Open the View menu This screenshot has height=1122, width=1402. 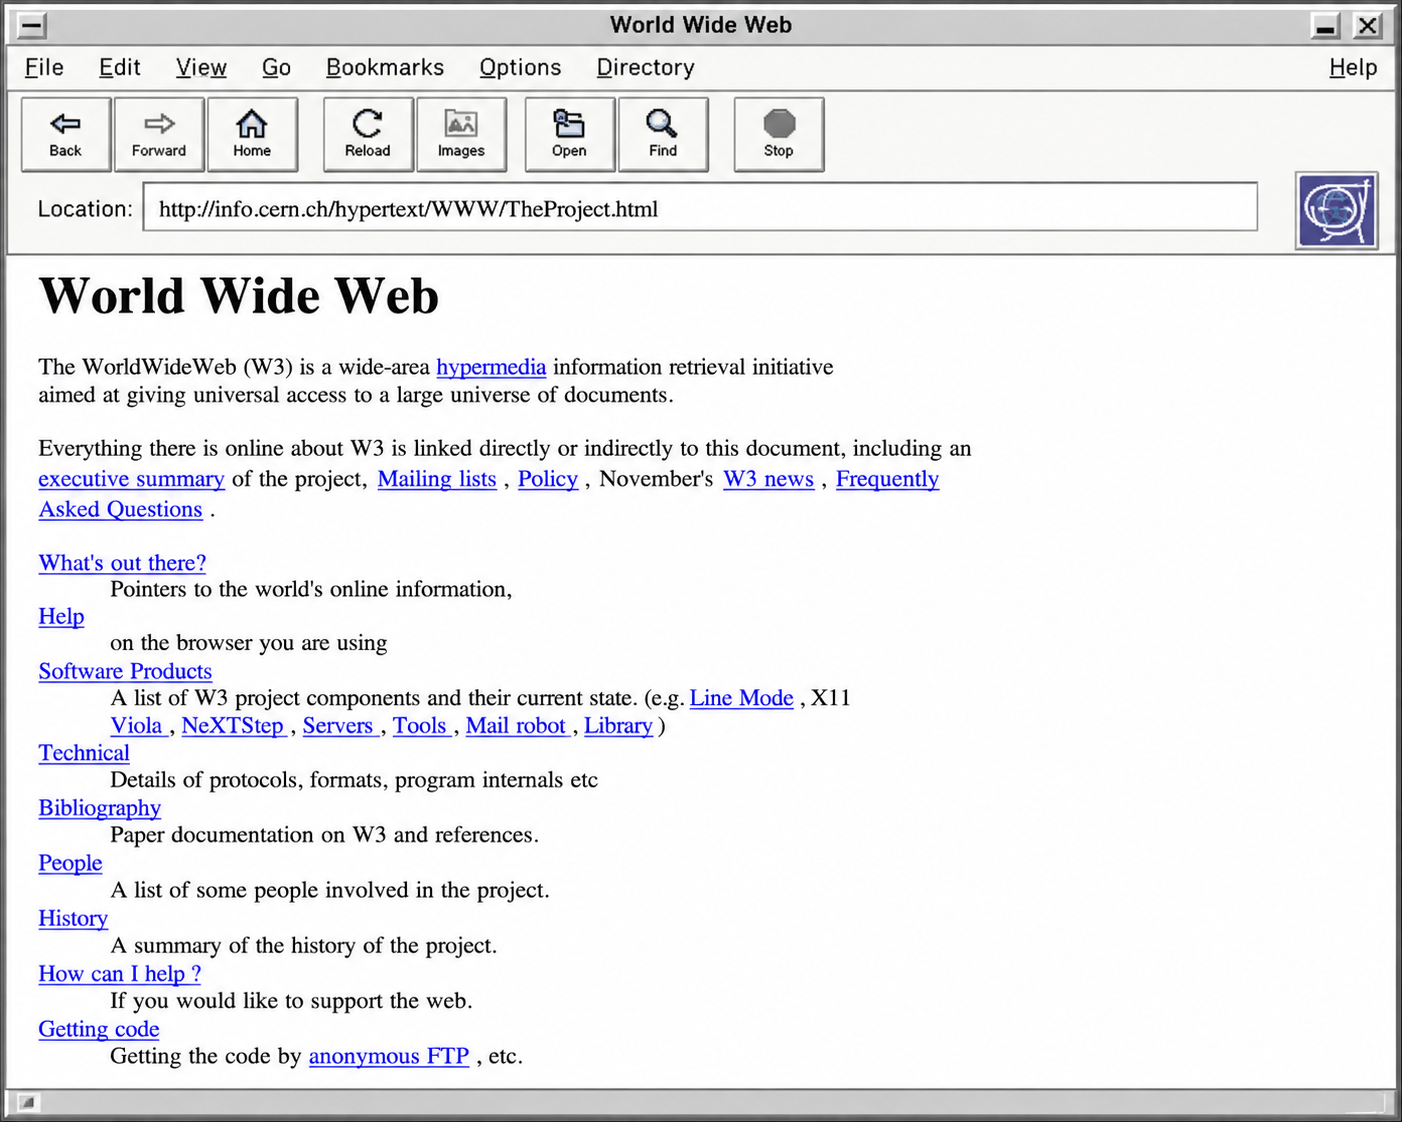(201, 67)
